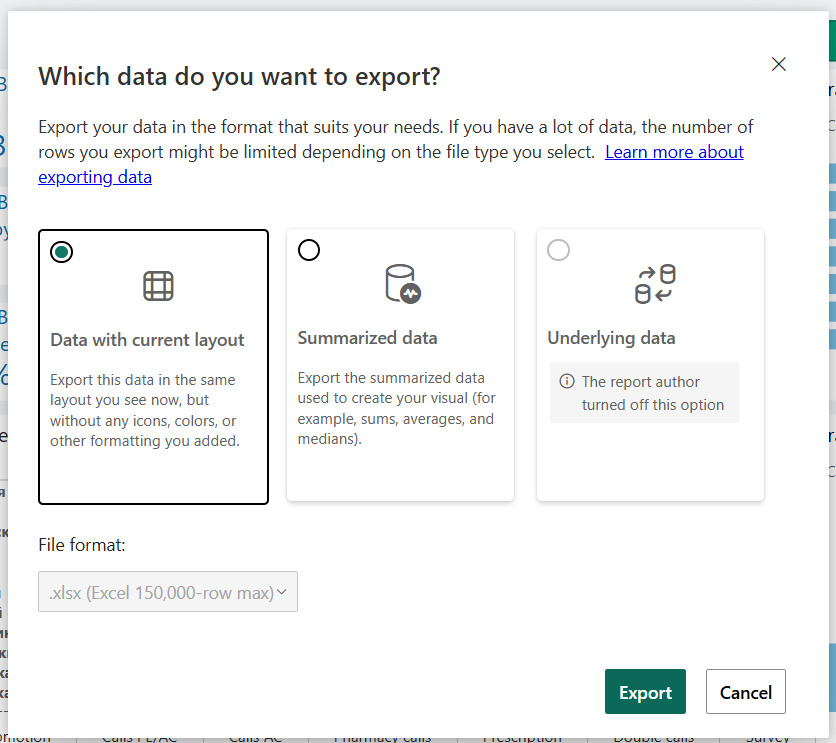Click the table grid icon above Data with current layout

click(x=157, y=285)
